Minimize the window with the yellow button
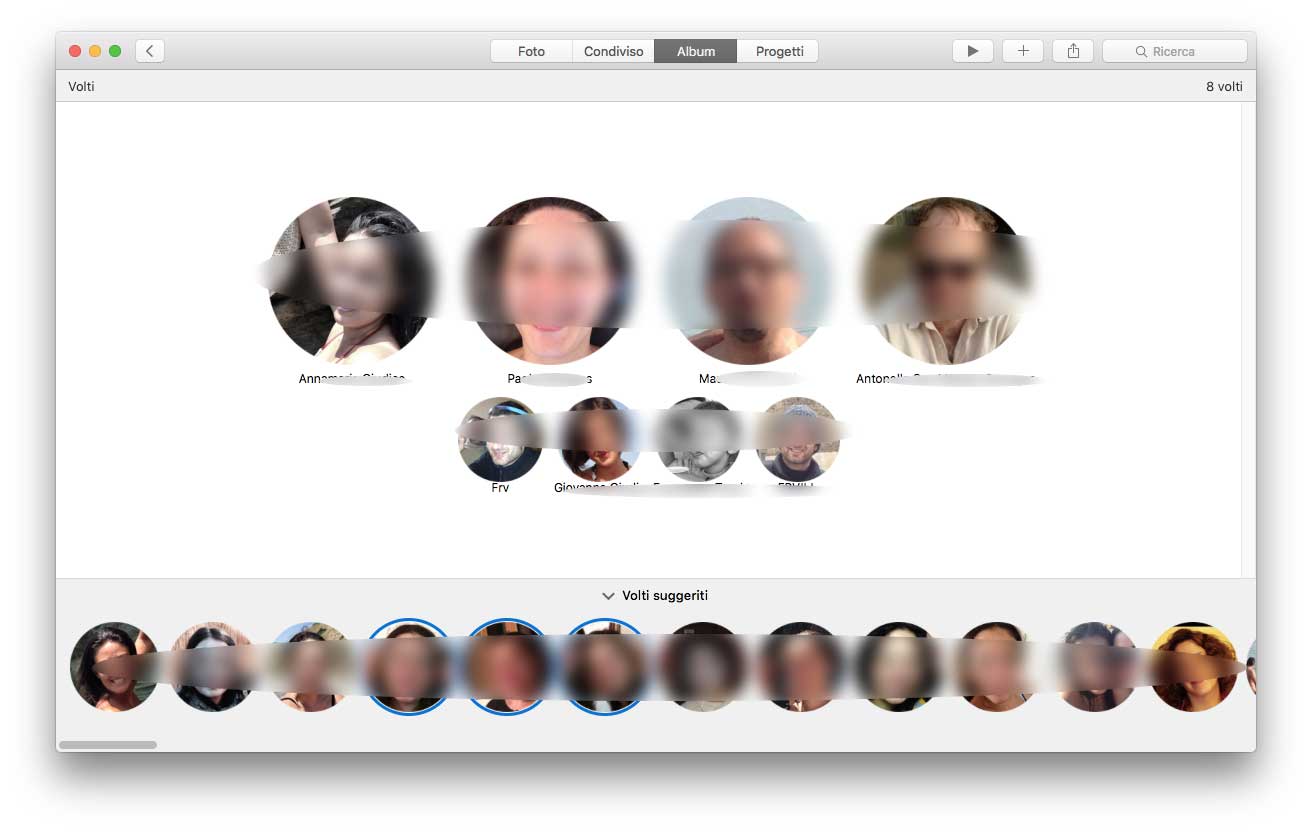1312x832 pixels. [95, 51]
